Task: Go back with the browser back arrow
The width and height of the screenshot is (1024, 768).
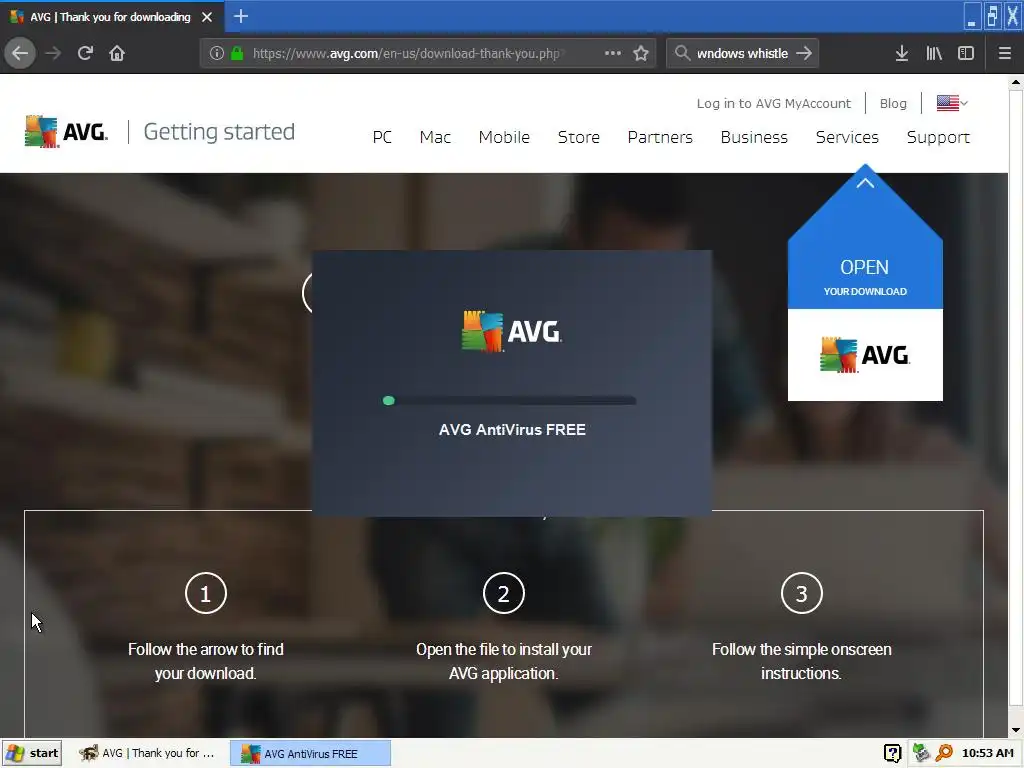Action: tap(20, 54)
